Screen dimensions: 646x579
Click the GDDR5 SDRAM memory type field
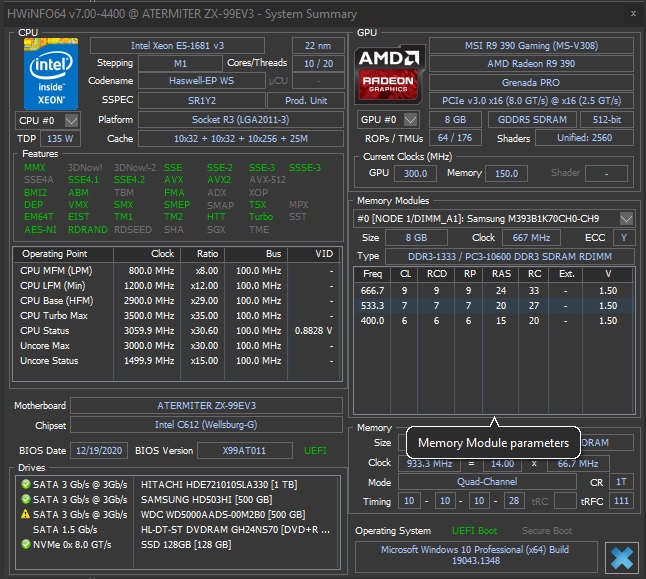pyautogui.click(x=532, y=120)
